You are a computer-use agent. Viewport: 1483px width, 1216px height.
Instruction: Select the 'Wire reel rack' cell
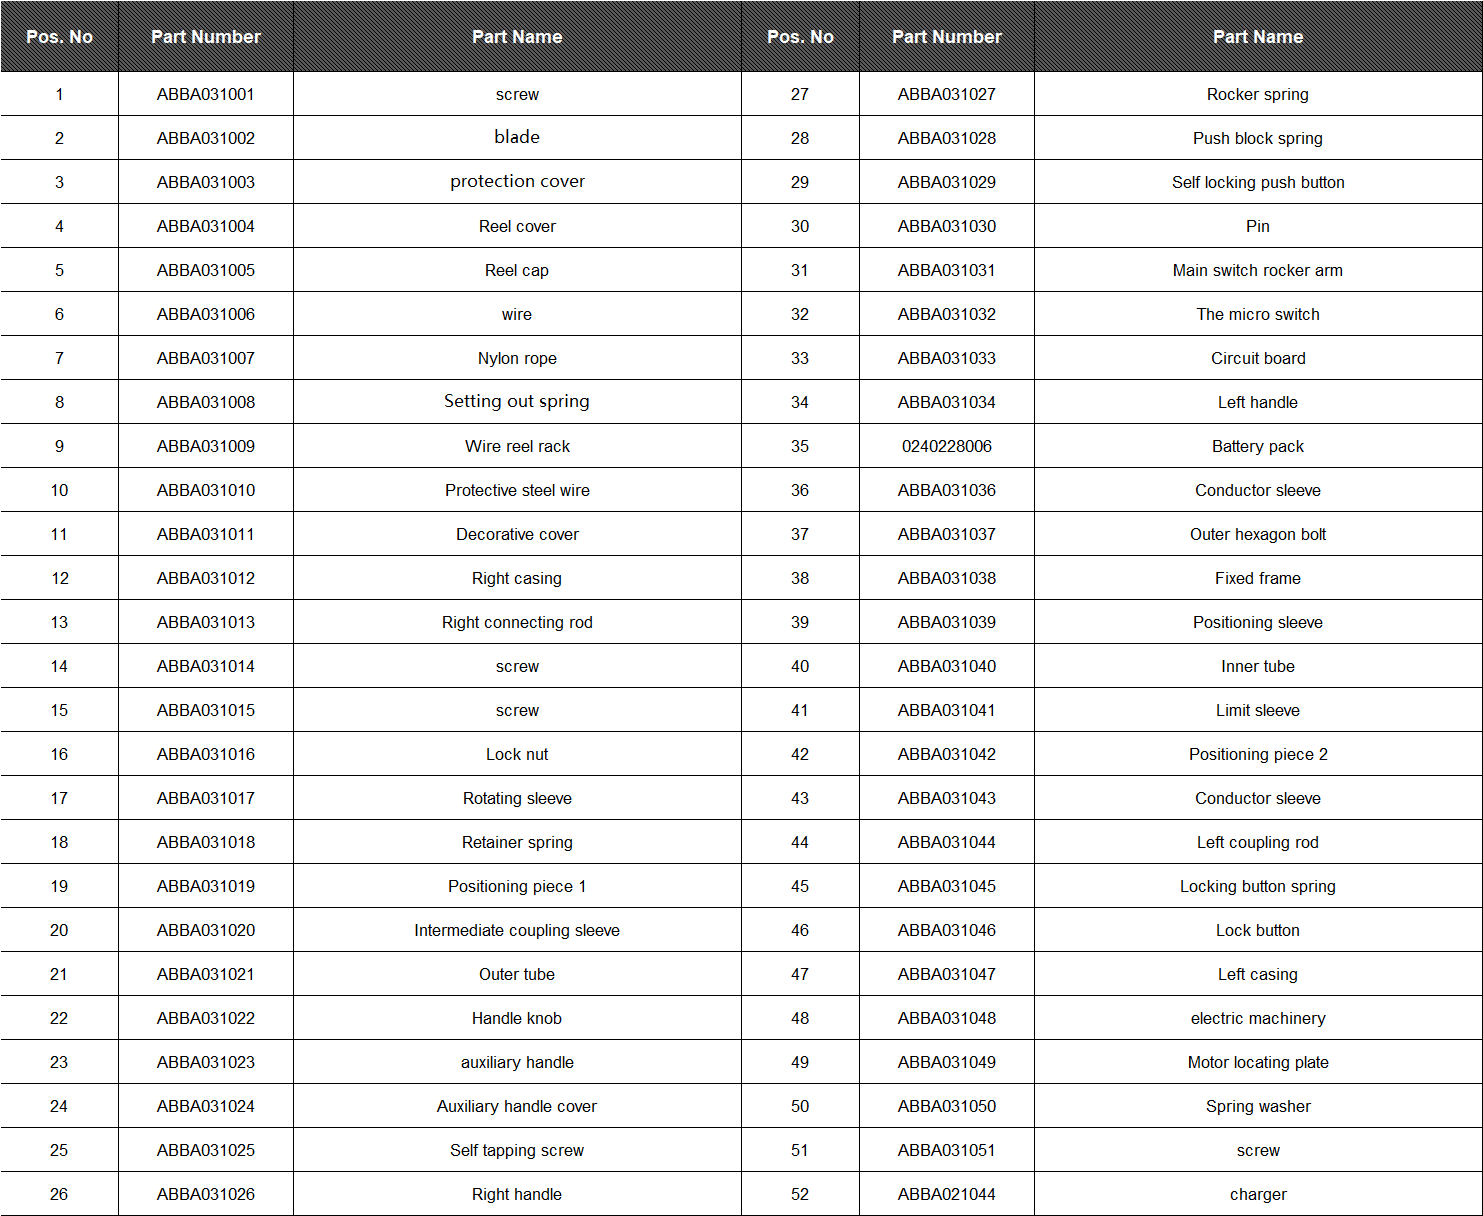pyautogui.click(x=517, y=446)
